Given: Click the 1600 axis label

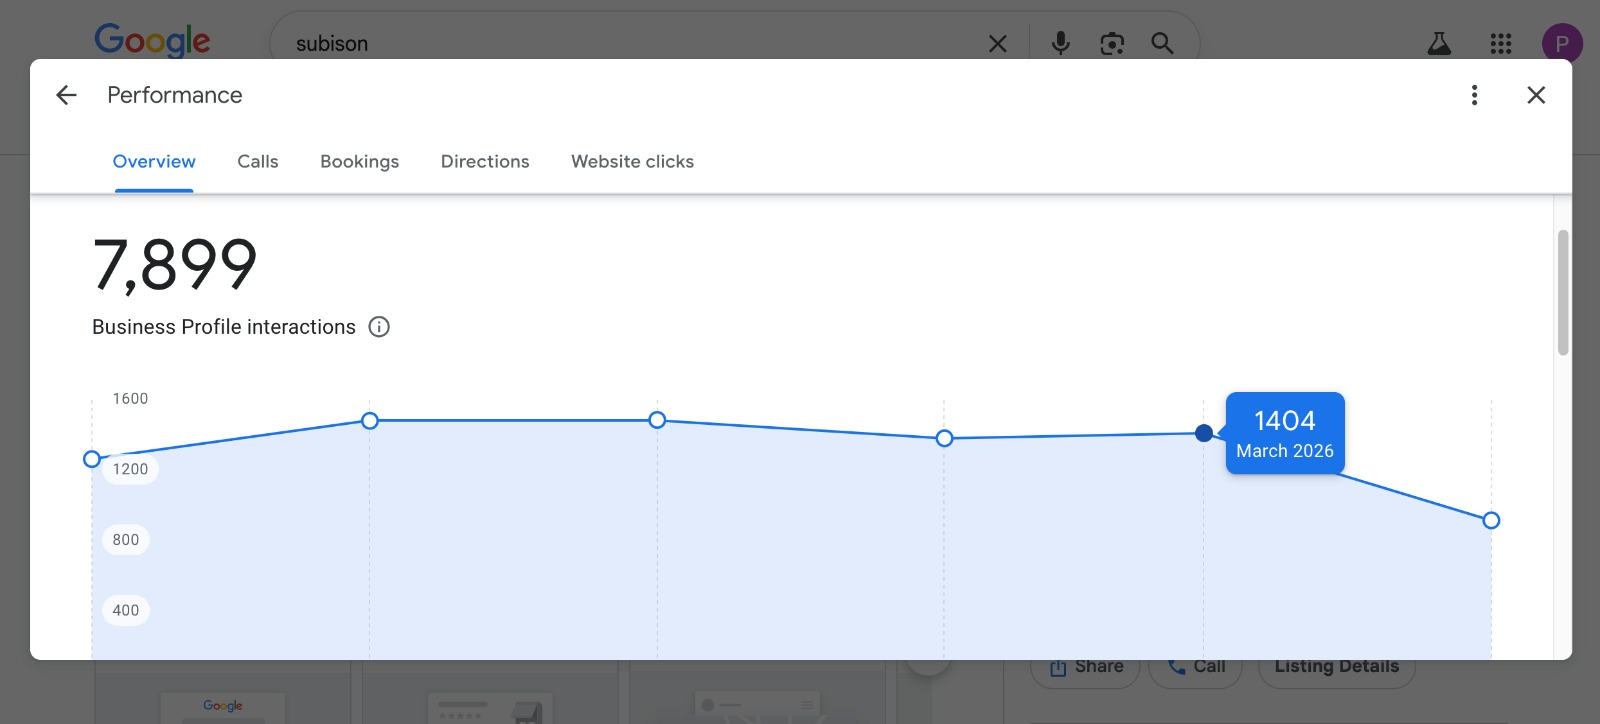Looking at the screenshot, I should (130, 399).
